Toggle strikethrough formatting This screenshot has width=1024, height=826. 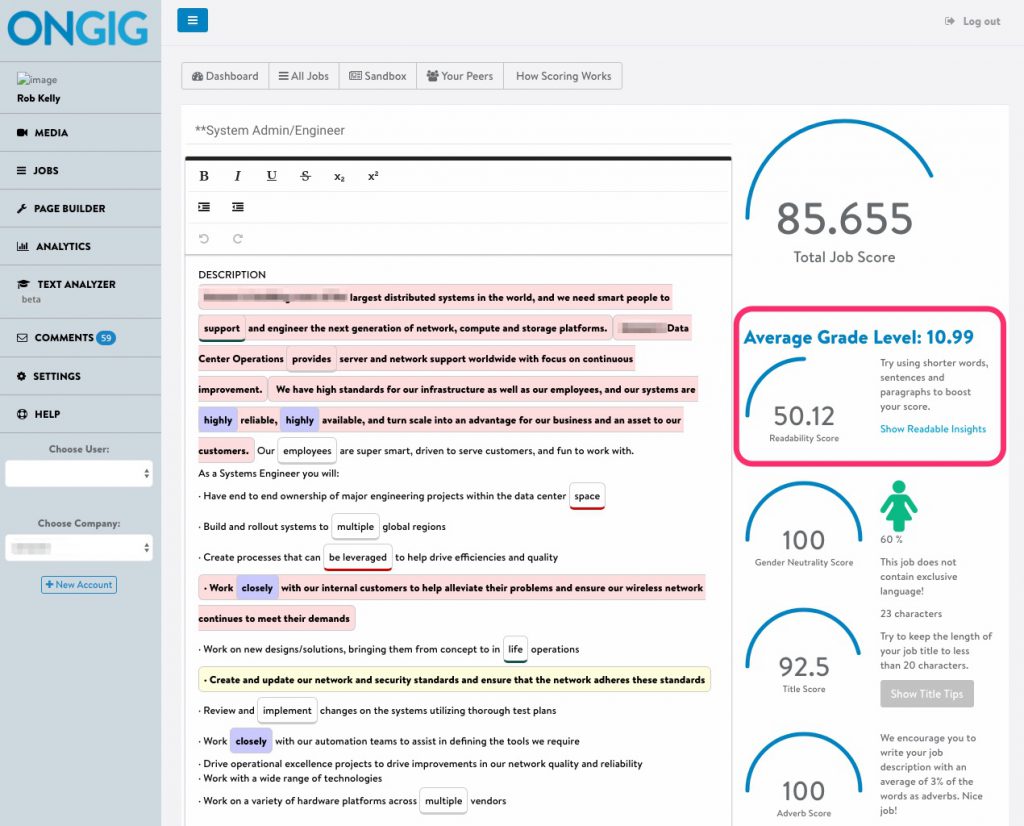304,175
